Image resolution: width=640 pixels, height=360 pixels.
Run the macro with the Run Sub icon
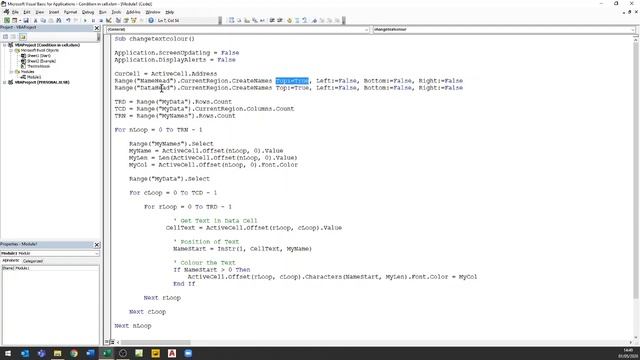coord(85,20)
